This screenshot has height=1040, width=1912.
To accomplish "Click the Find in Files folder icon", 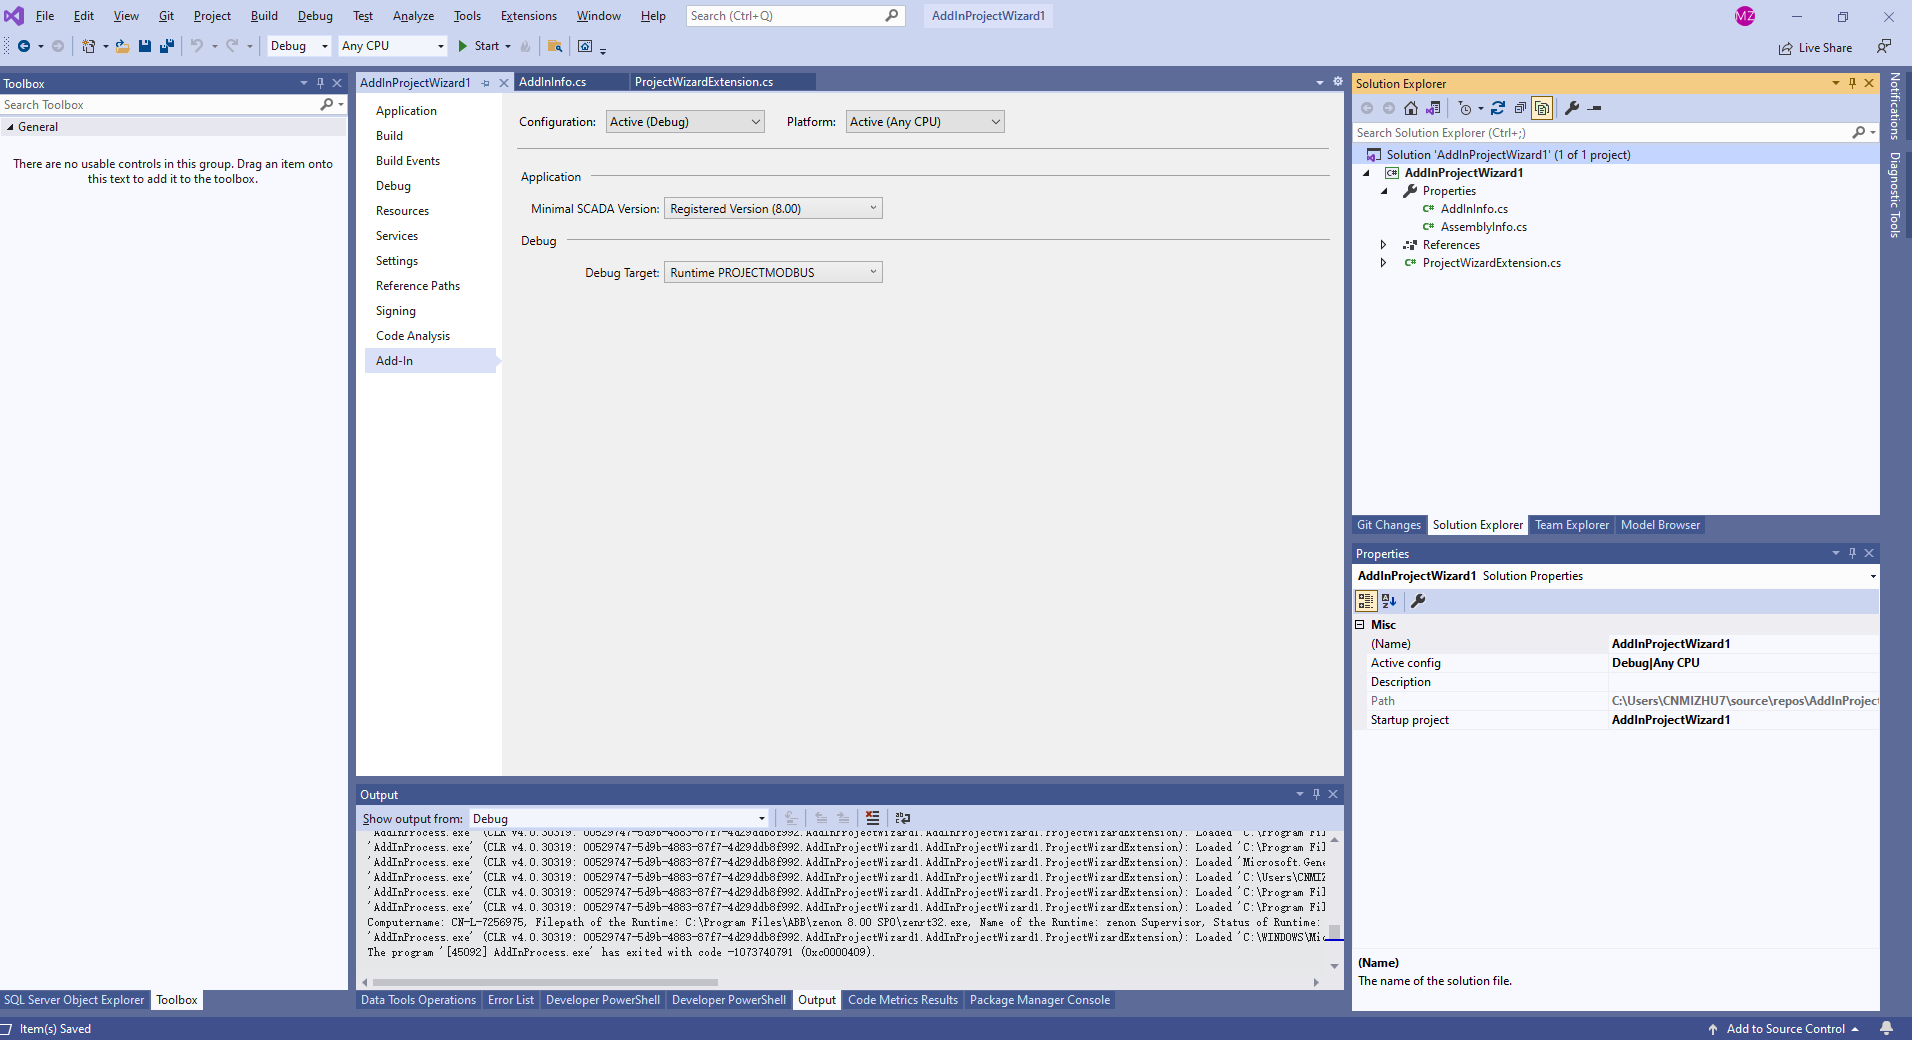I will click(x=555, y=46).
